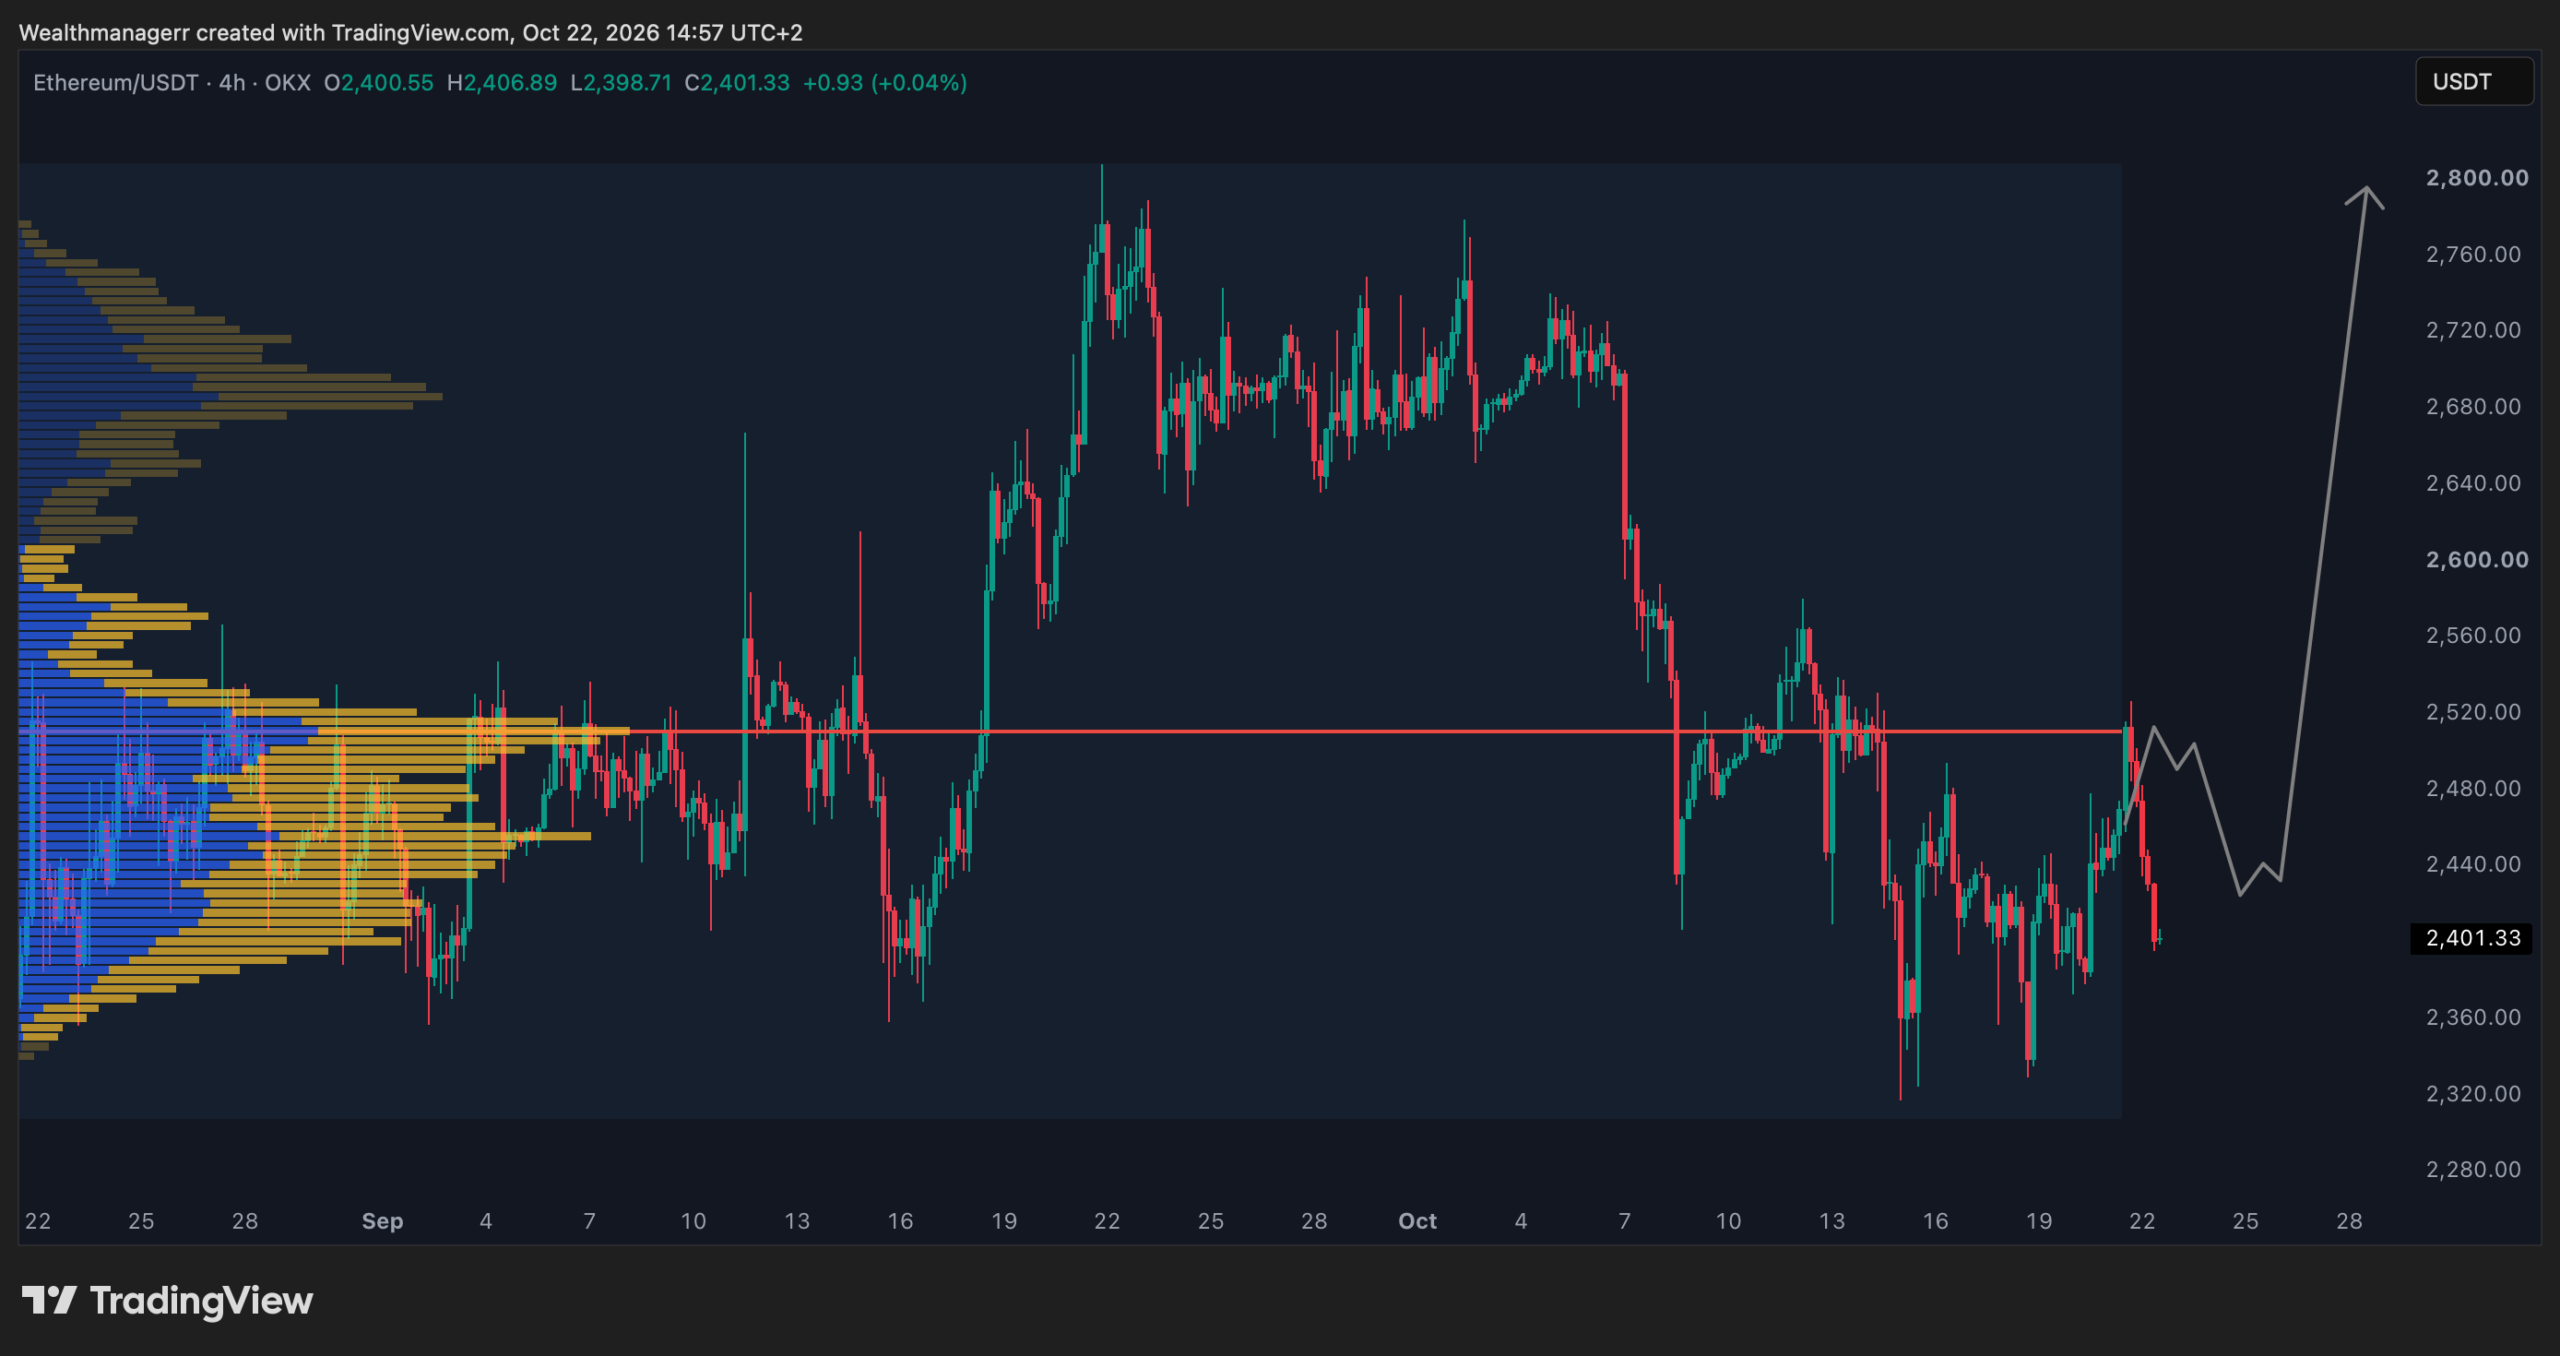Screen dimensions: 2560x1356
Task: Click the Oct label on time axis
Action: click(1417, 1221)
